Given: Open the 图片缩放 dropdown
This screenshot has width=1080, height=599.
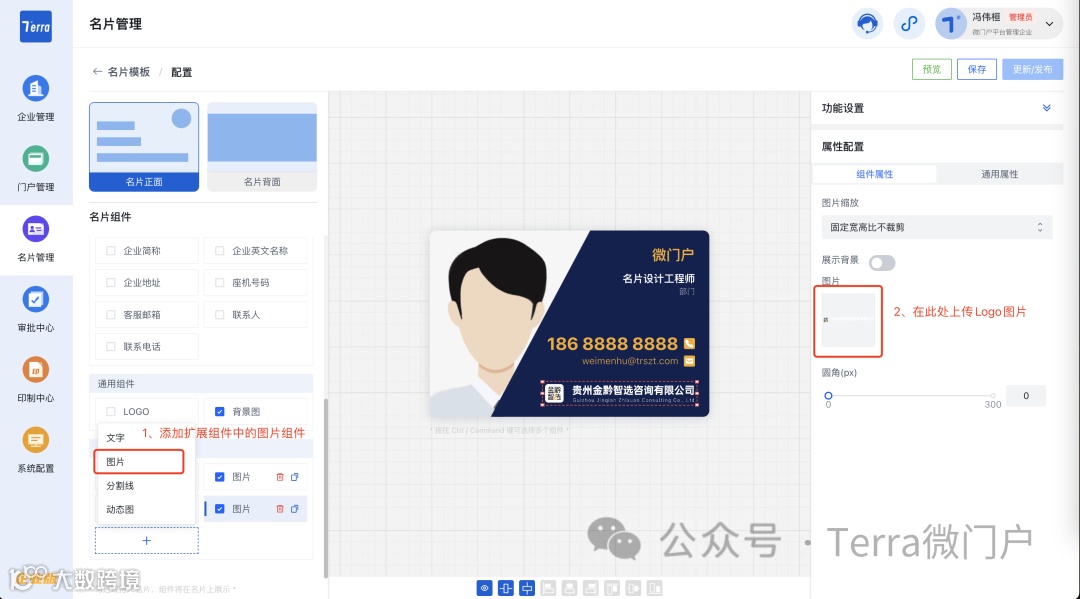Looking at the screenshot, I should point(937,227).
